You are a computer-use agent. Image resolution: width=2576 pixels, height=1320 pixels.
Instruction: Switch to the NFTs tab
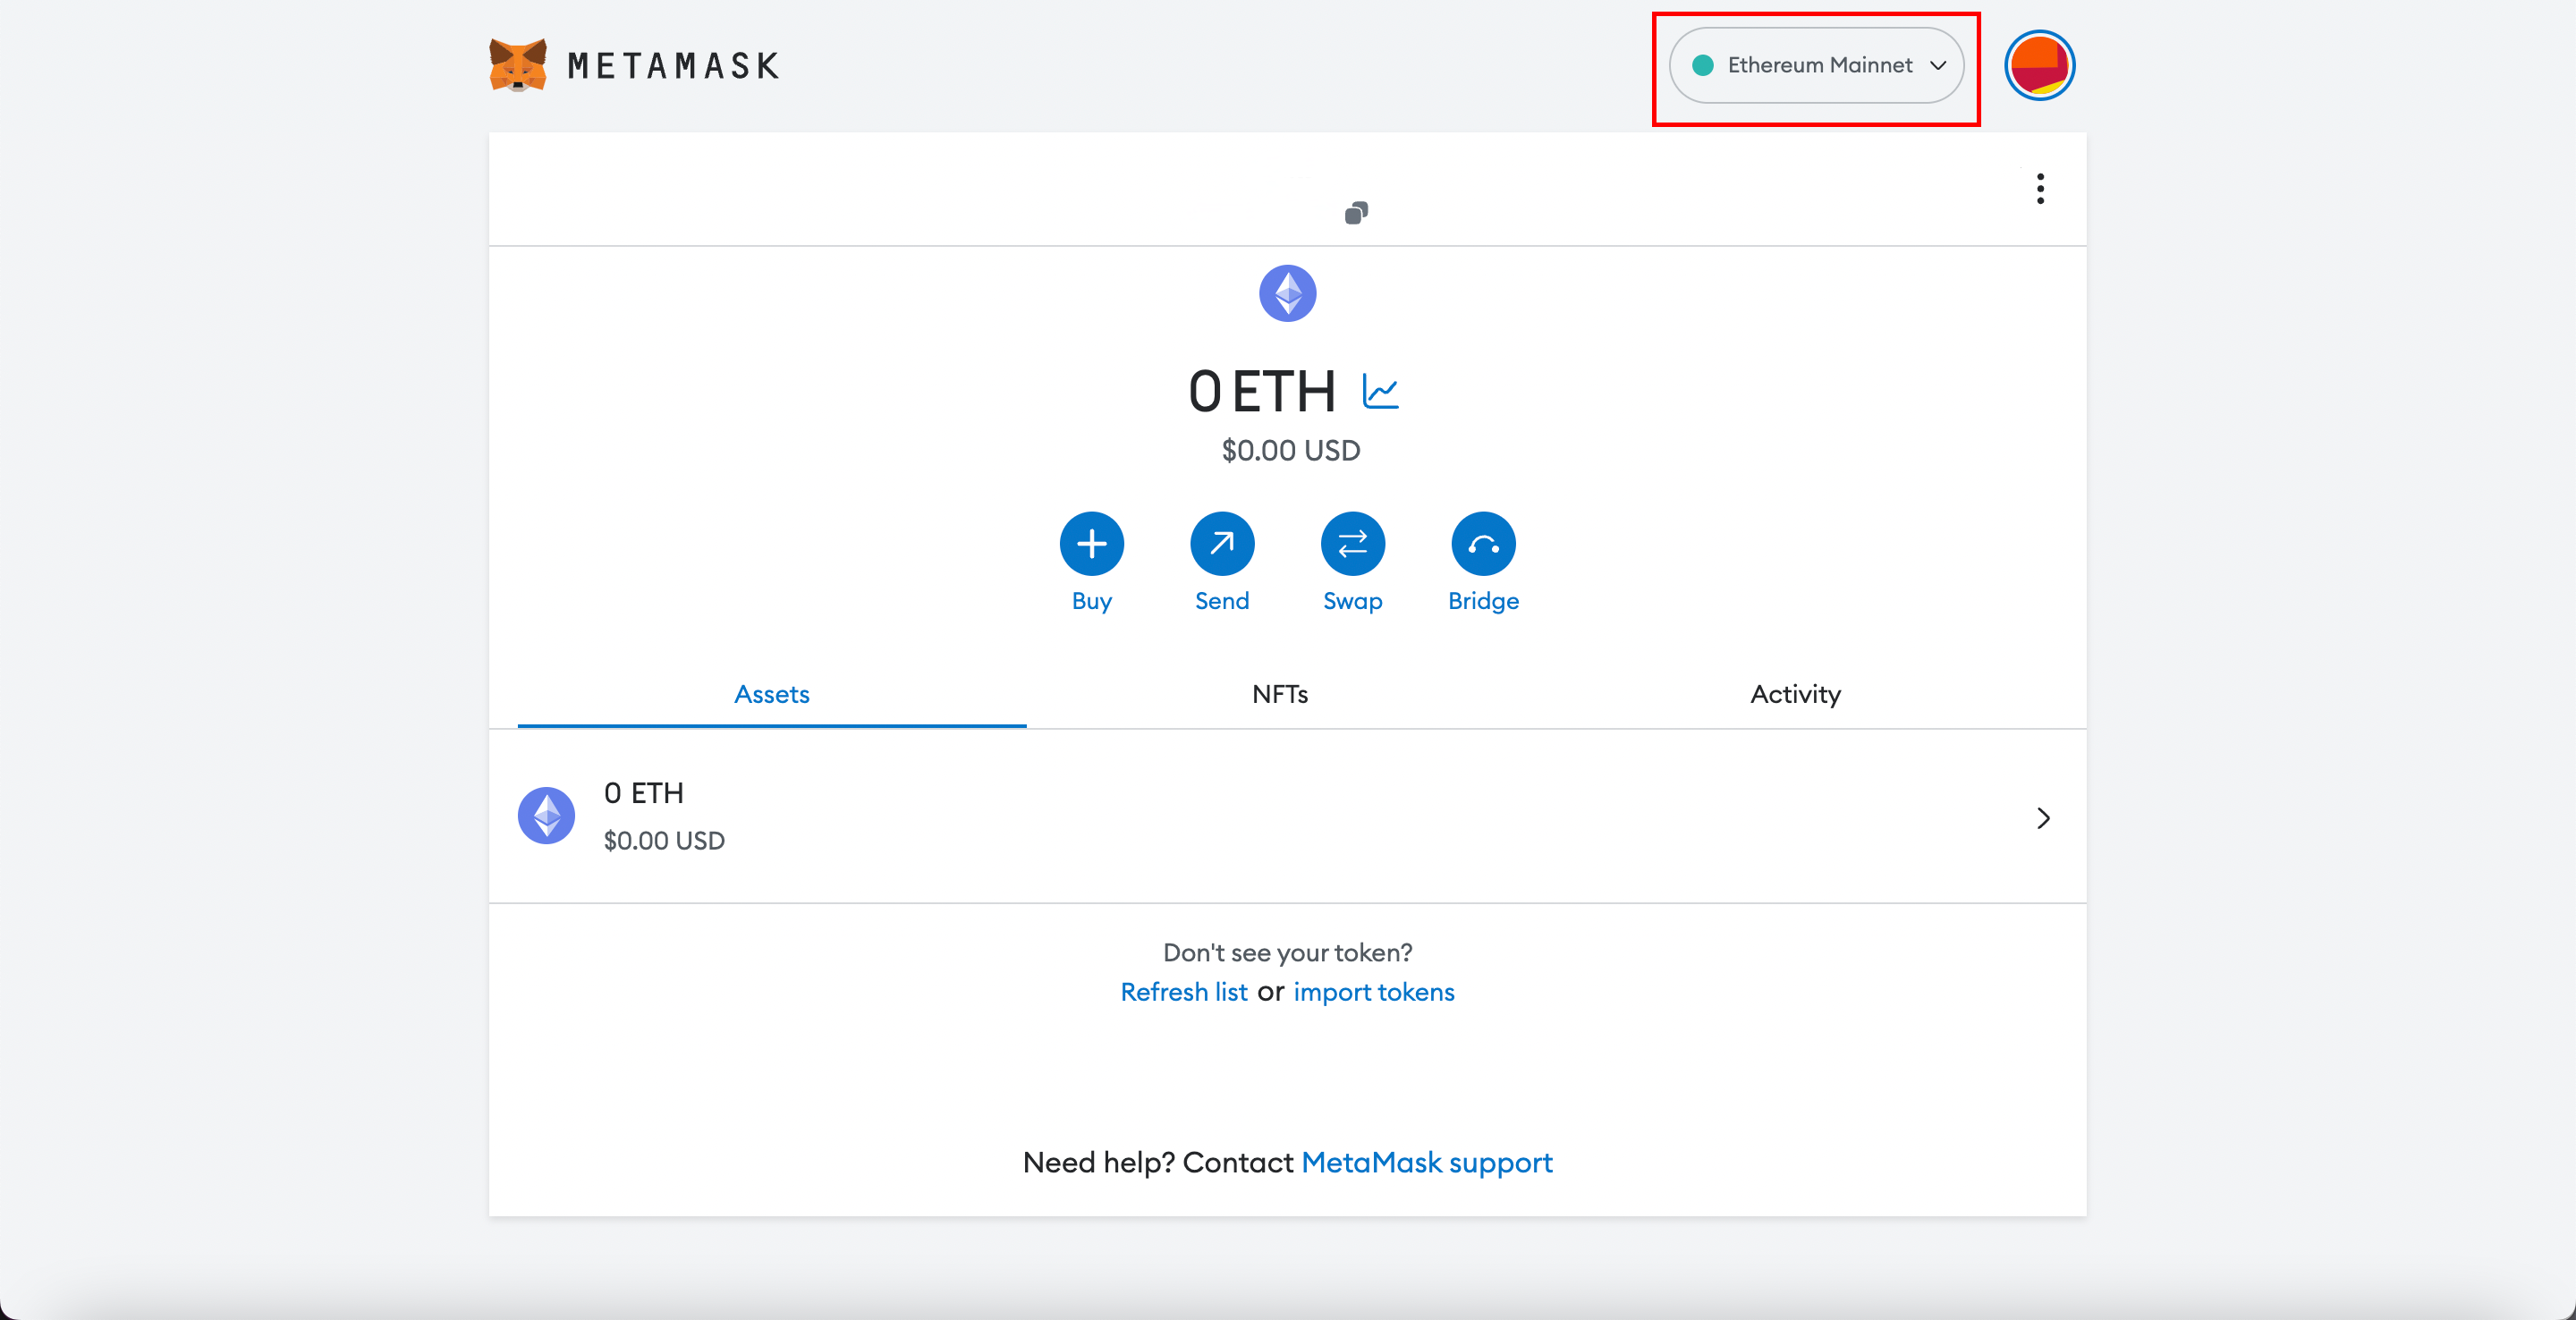pyautogui.click(x=1280, y=694)
